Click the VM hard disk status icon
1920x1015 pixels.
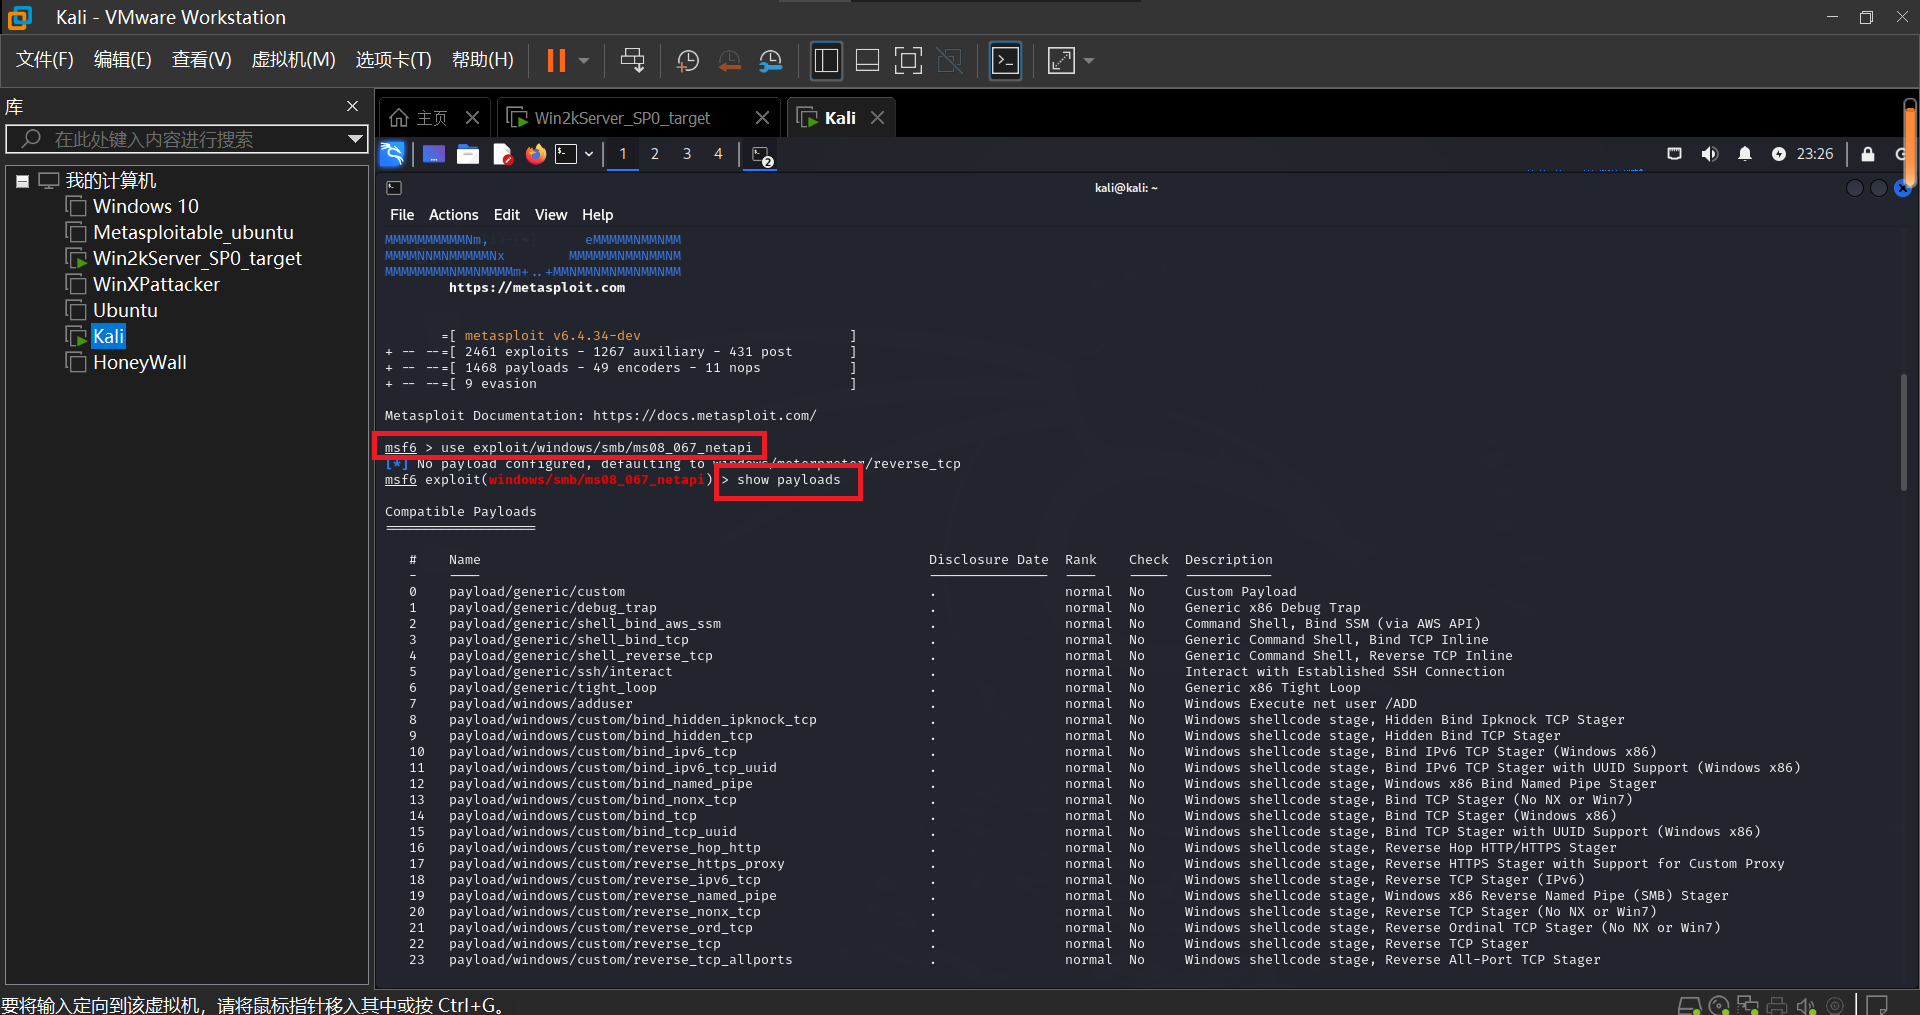[x=1689, y=1005]
